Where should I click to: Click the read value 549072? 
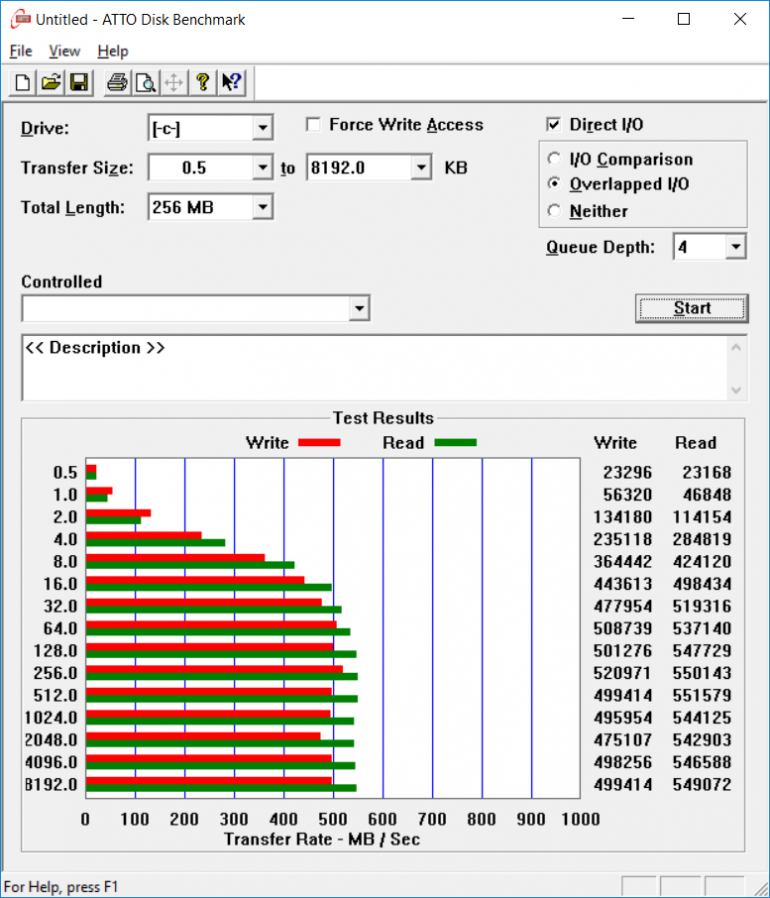pyautogui.click(x=702, y=785)
